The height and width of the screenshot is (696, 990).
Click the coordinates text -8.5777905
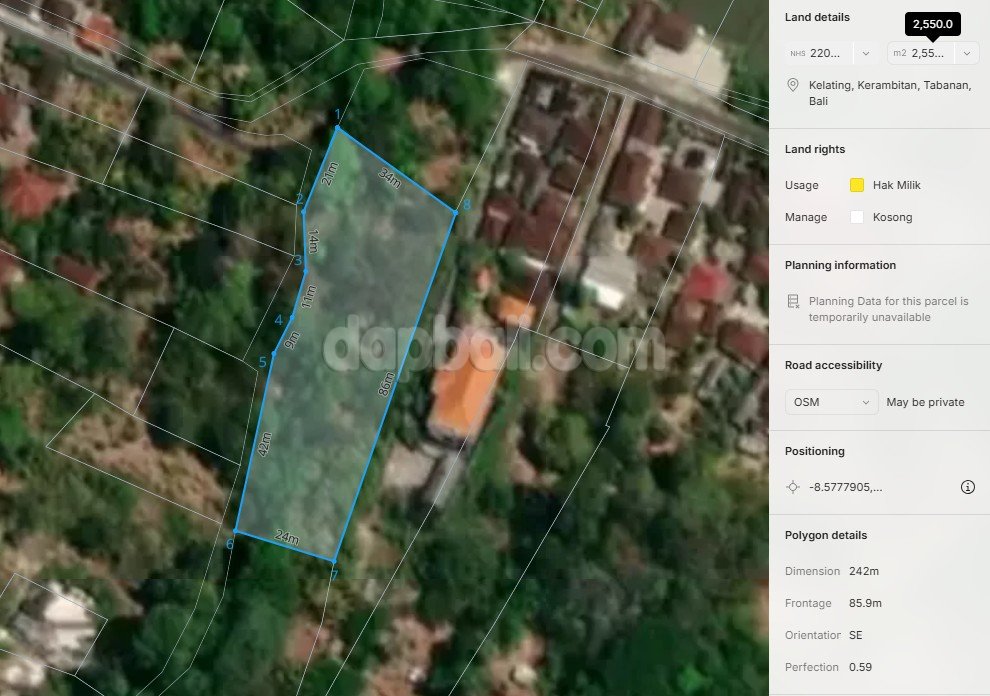click(x=846, y=487)
